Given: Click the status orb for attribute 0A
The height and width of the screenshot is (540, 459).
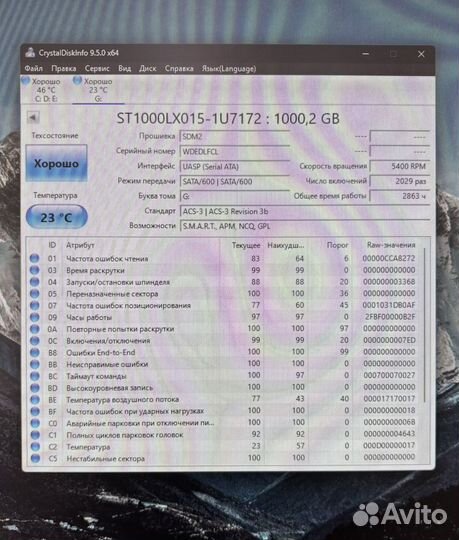Looking at the screenshot, I should tap(34, 329).
